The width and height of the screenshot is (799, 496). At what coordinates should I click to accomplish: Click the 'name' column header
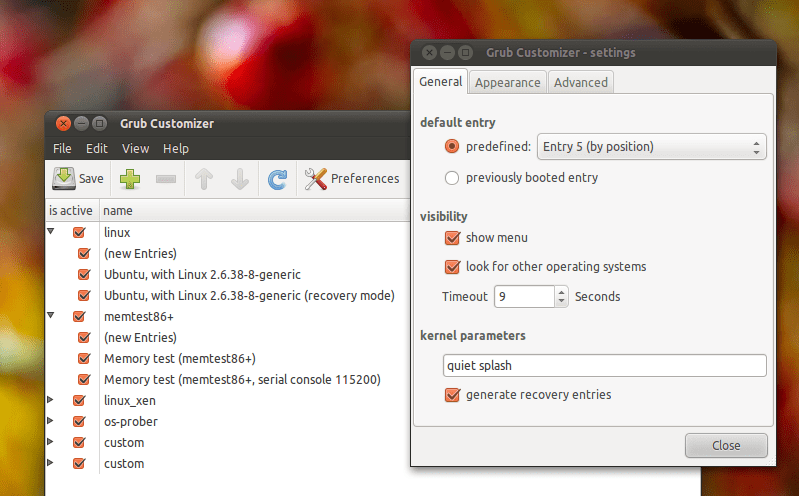(255, 211)
